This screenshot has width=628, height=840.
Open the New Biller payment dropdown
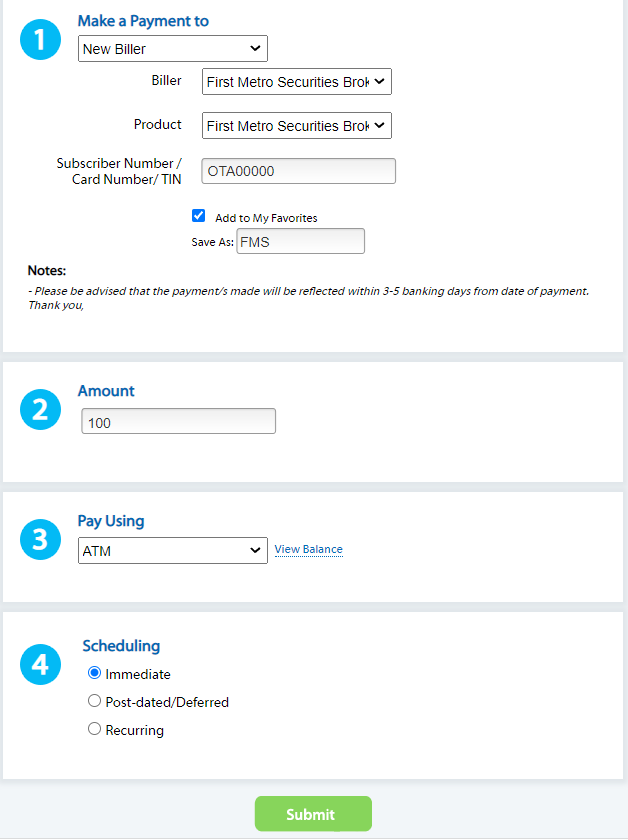[173, 49]
